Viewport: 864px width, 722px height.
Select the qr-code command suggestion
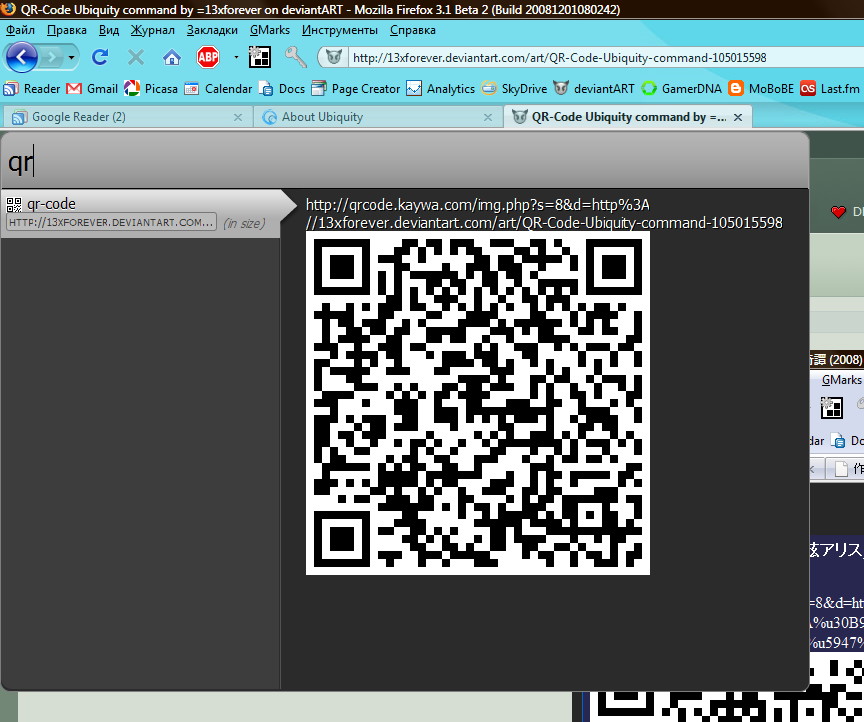pyautogui.click(x=141, y=213)
